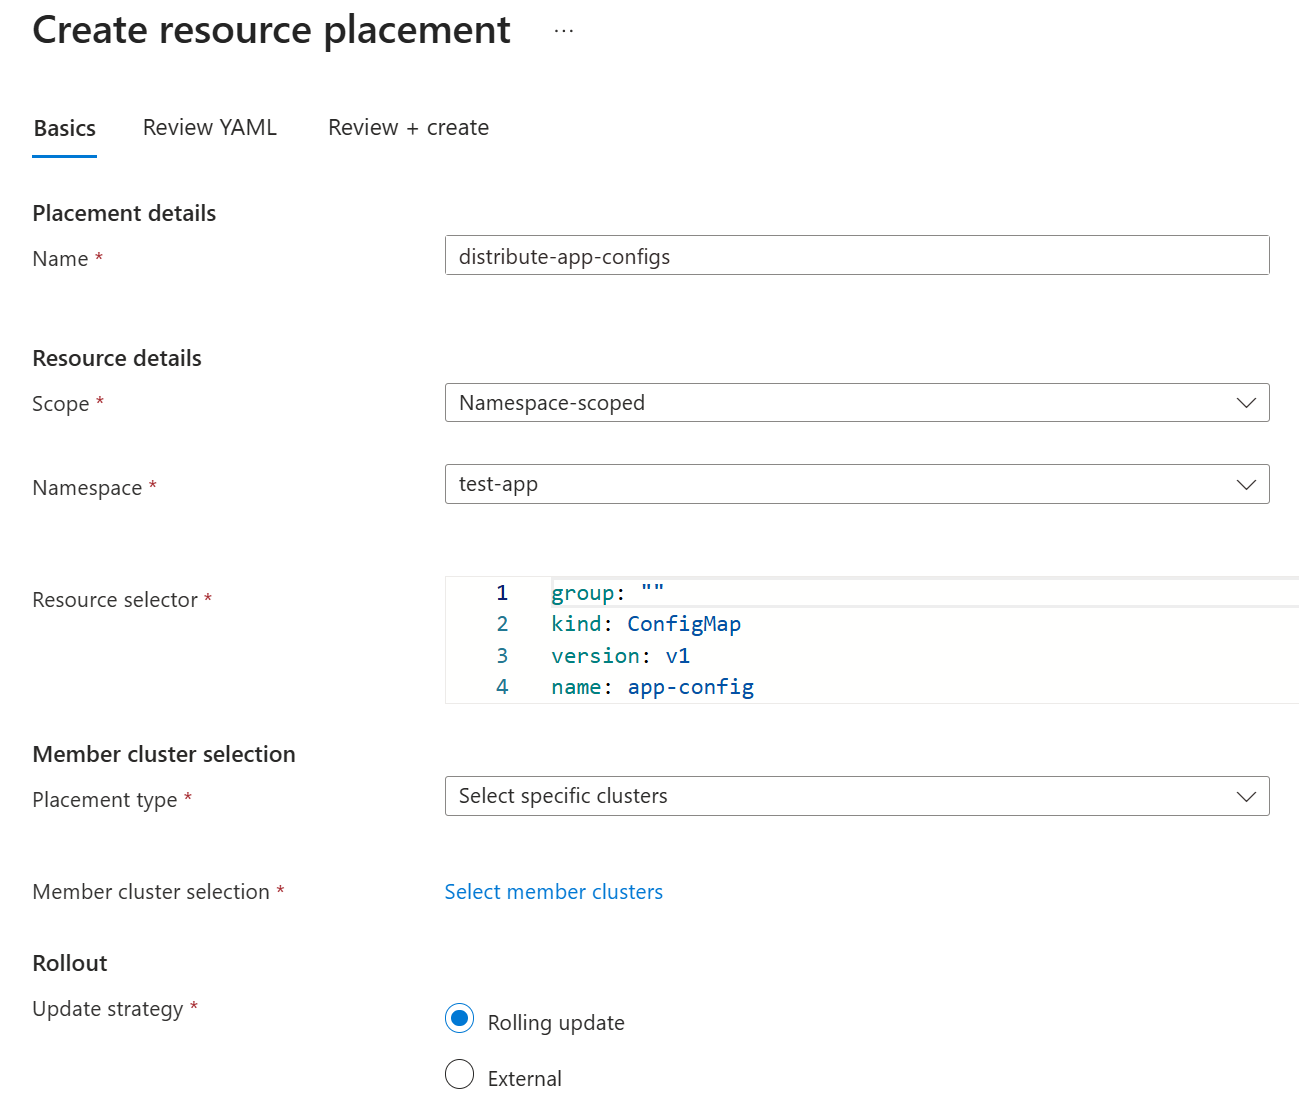Click the Rollout section heading
Viewport: 1299px width, 1106px height.
point(70,963)
